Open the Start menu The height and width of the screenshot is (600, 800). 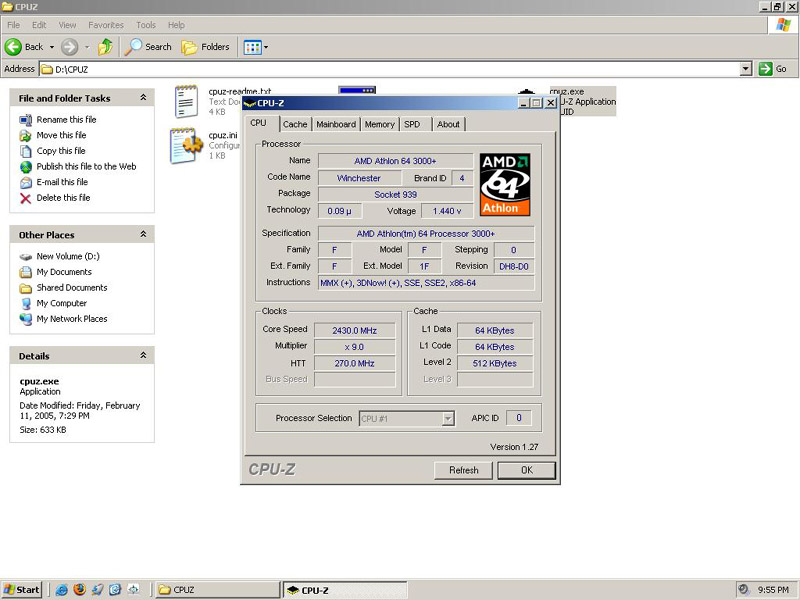tap(21, 590)
